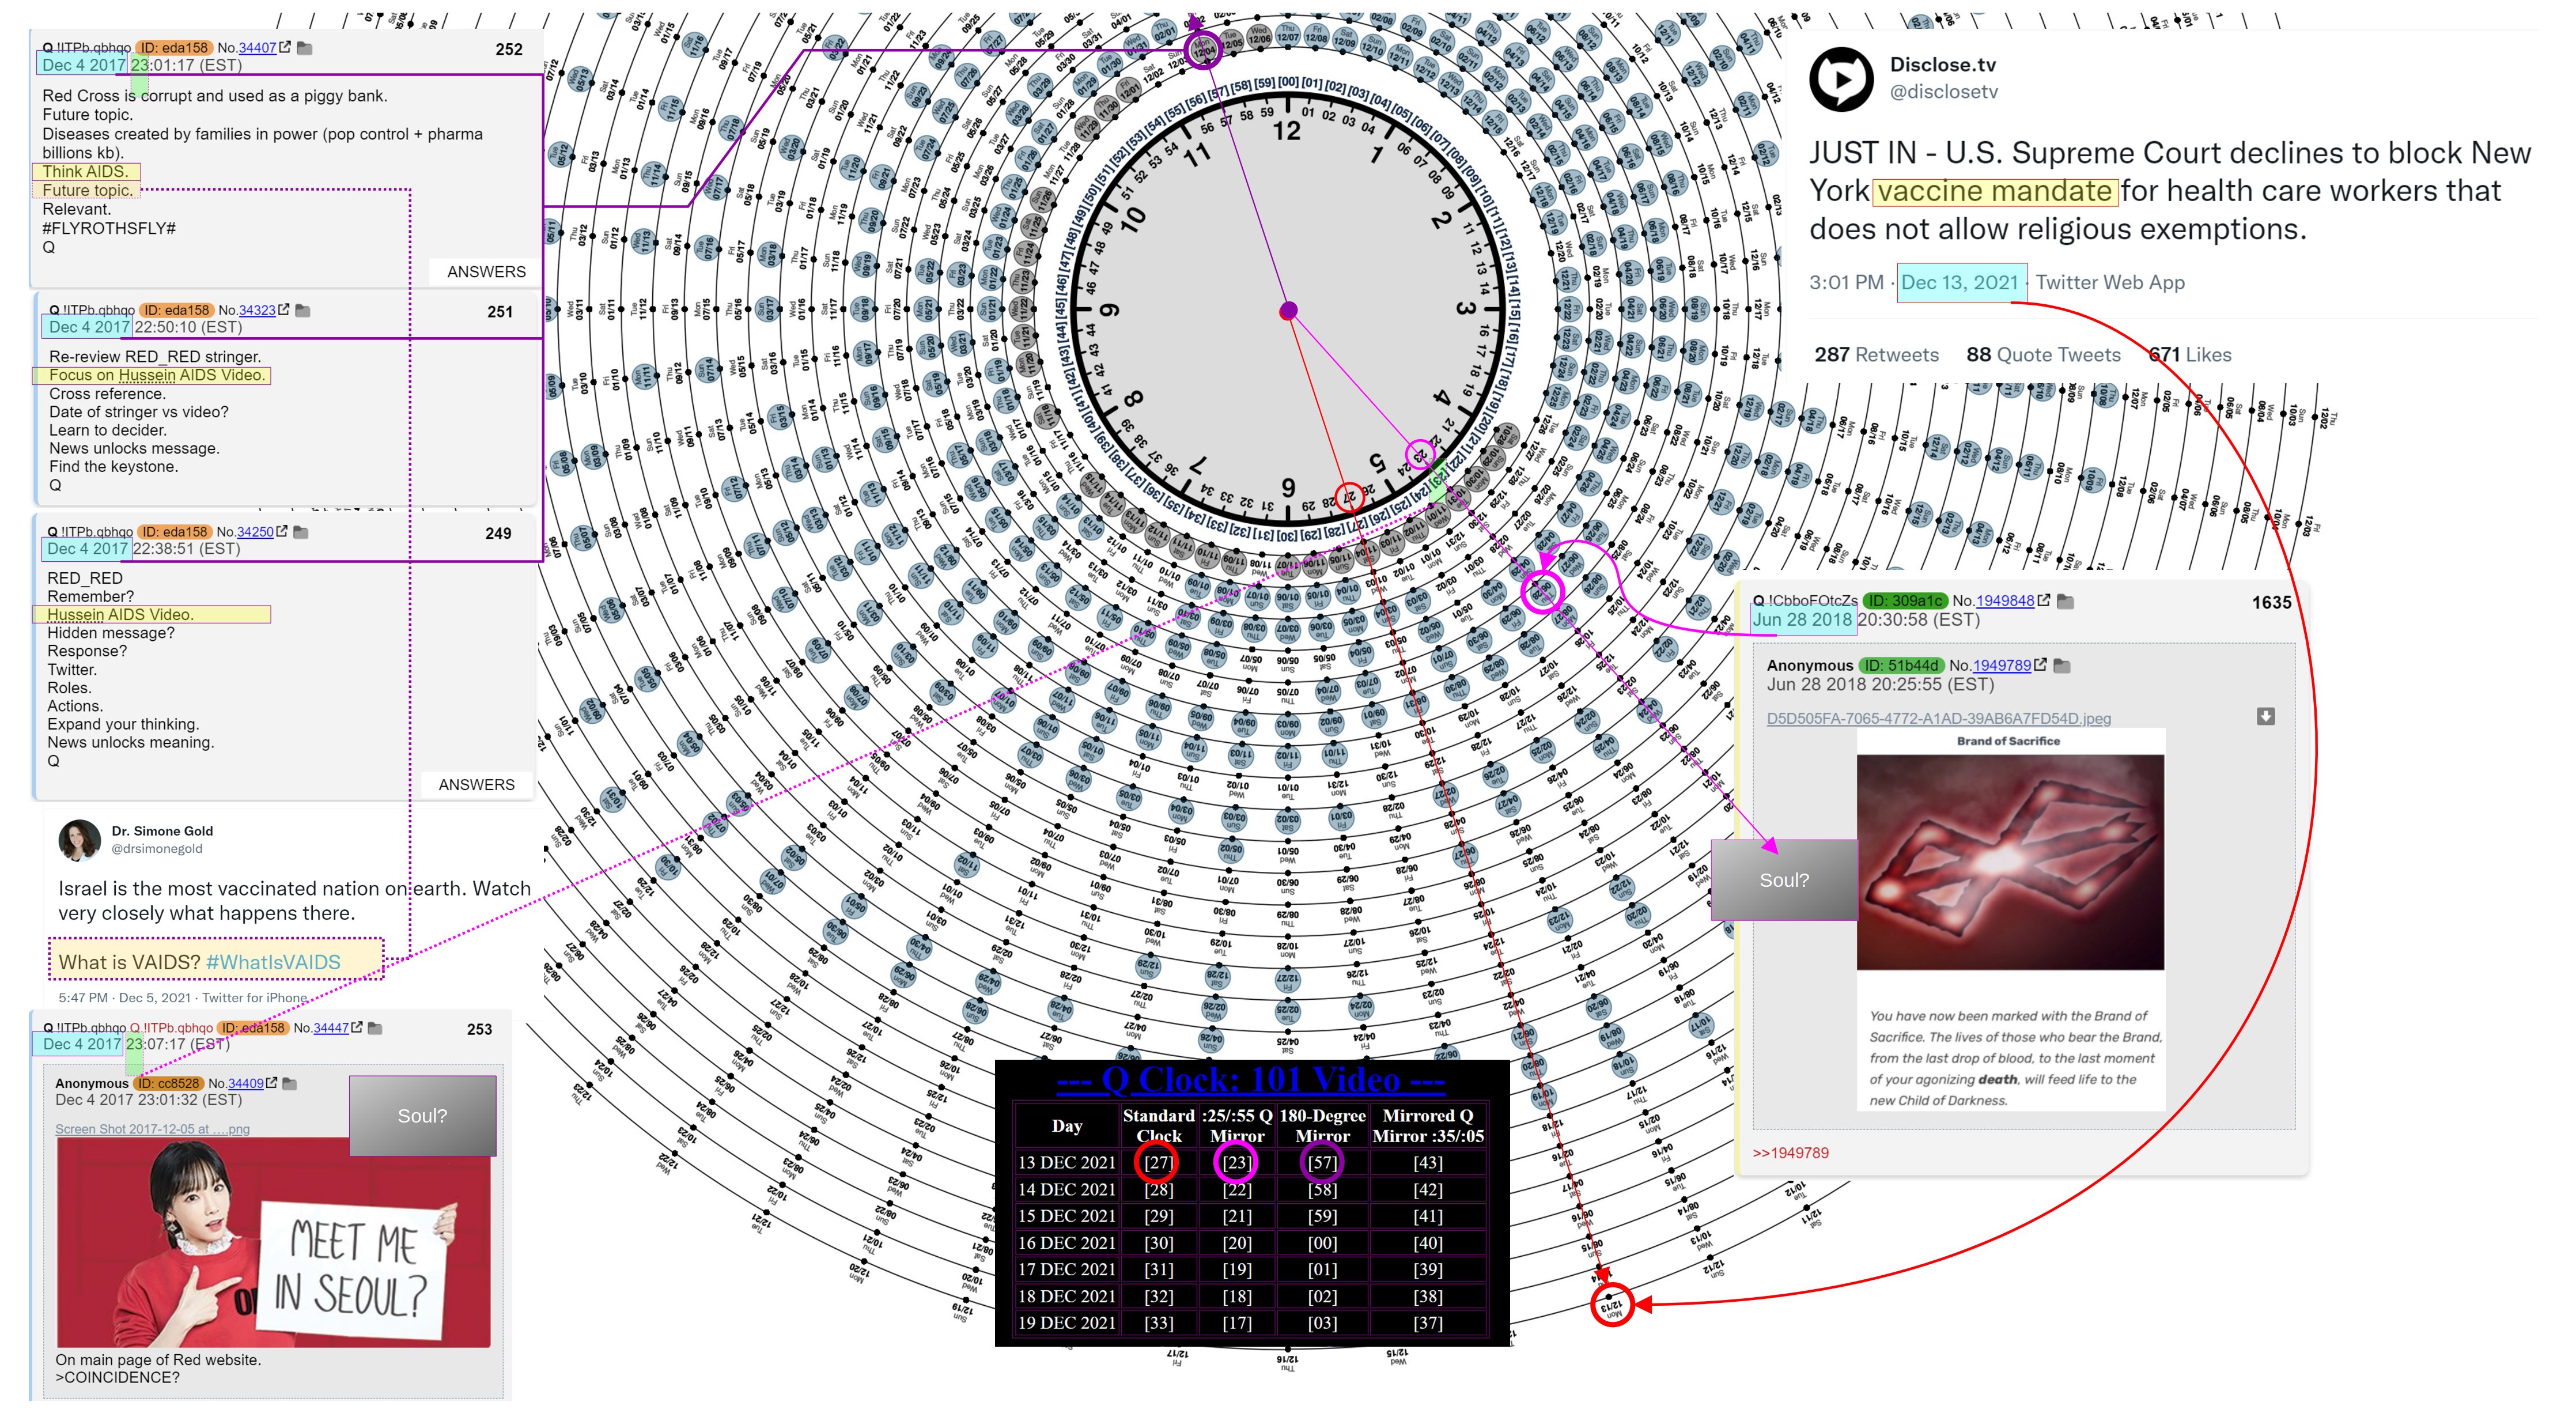Open the external link icon beside No.1949789
2576x1417 pixels.
point(2041,664)
